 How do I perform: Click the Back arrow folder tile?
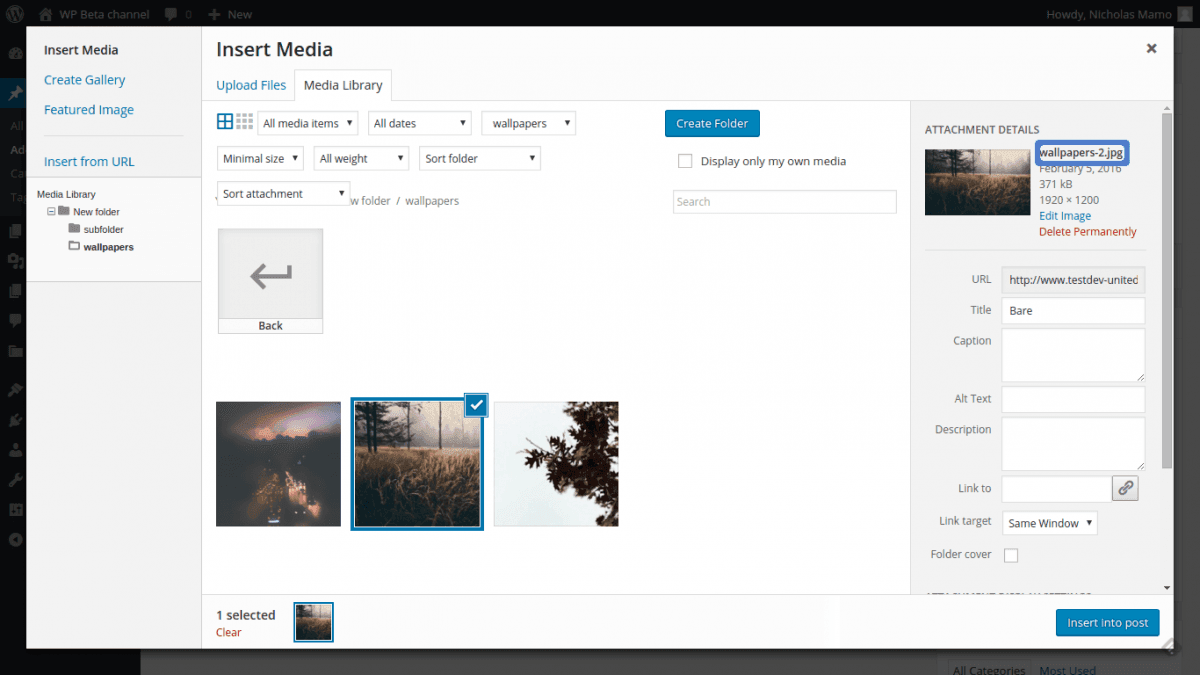coord(270,281)
